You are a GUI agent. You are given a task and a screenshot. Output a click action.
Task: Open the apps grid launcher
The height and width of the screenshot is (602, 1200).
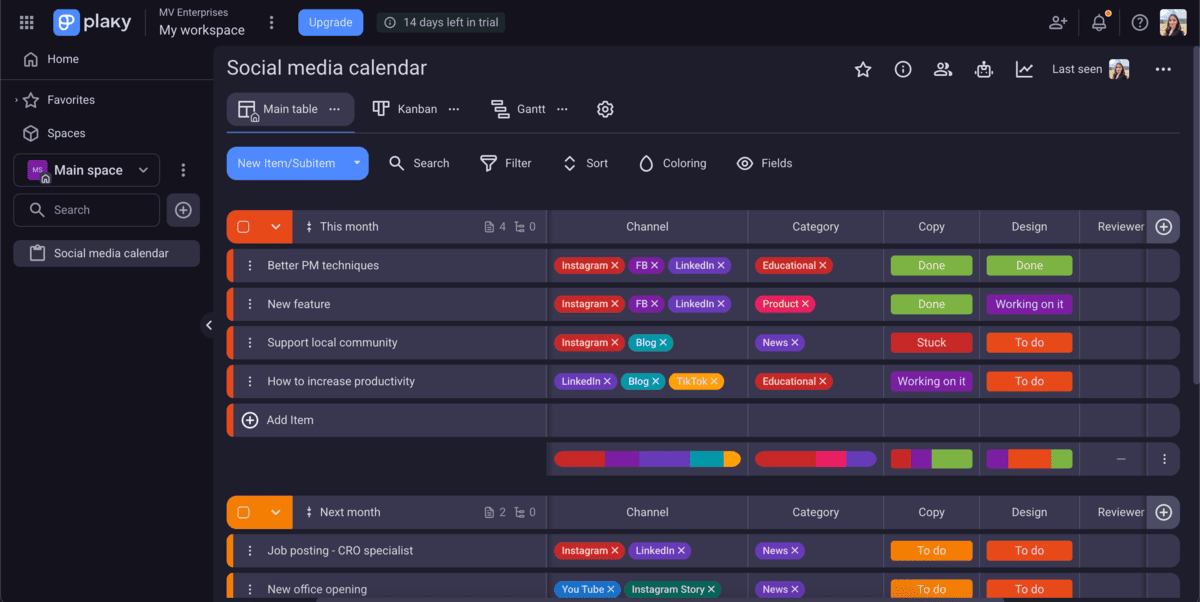[27, 22]
